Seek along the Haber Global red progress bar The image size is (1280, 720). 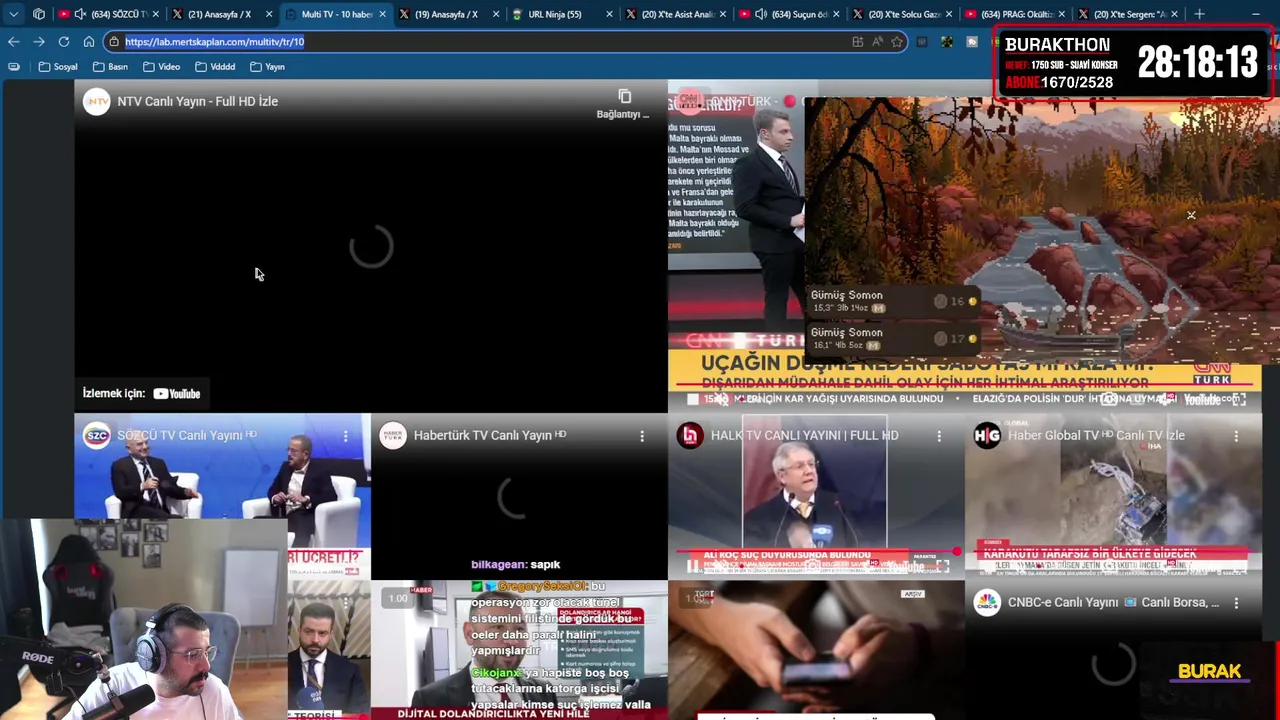pyautogui.click(x=1113, y=552)
